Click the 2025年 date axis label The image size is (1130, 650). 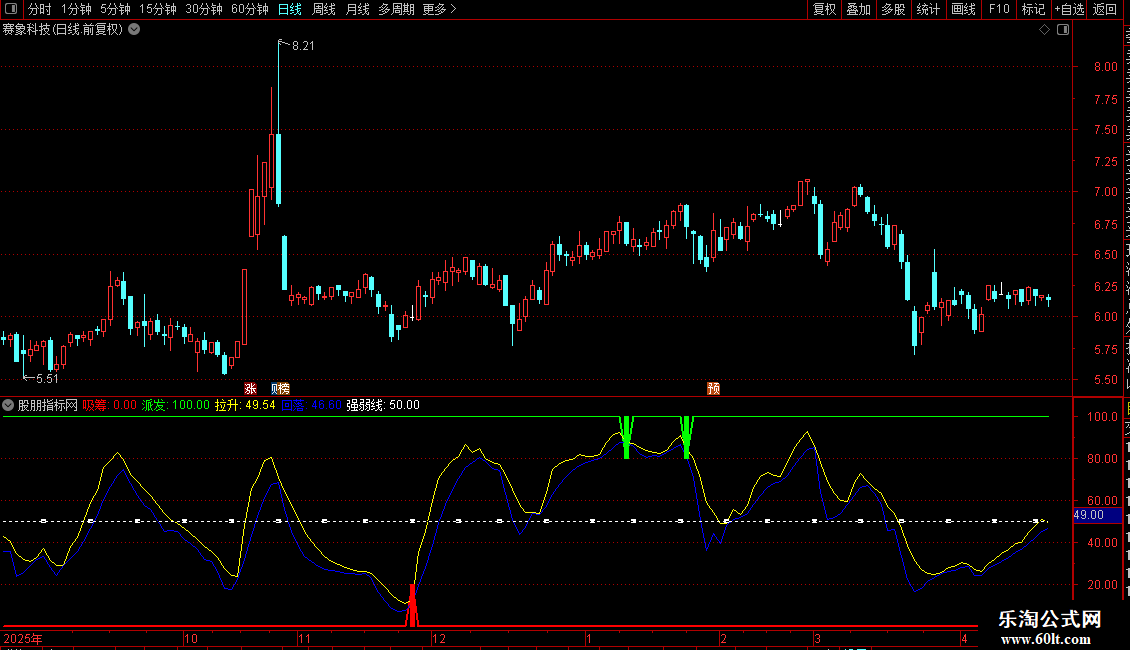(22, 638)
